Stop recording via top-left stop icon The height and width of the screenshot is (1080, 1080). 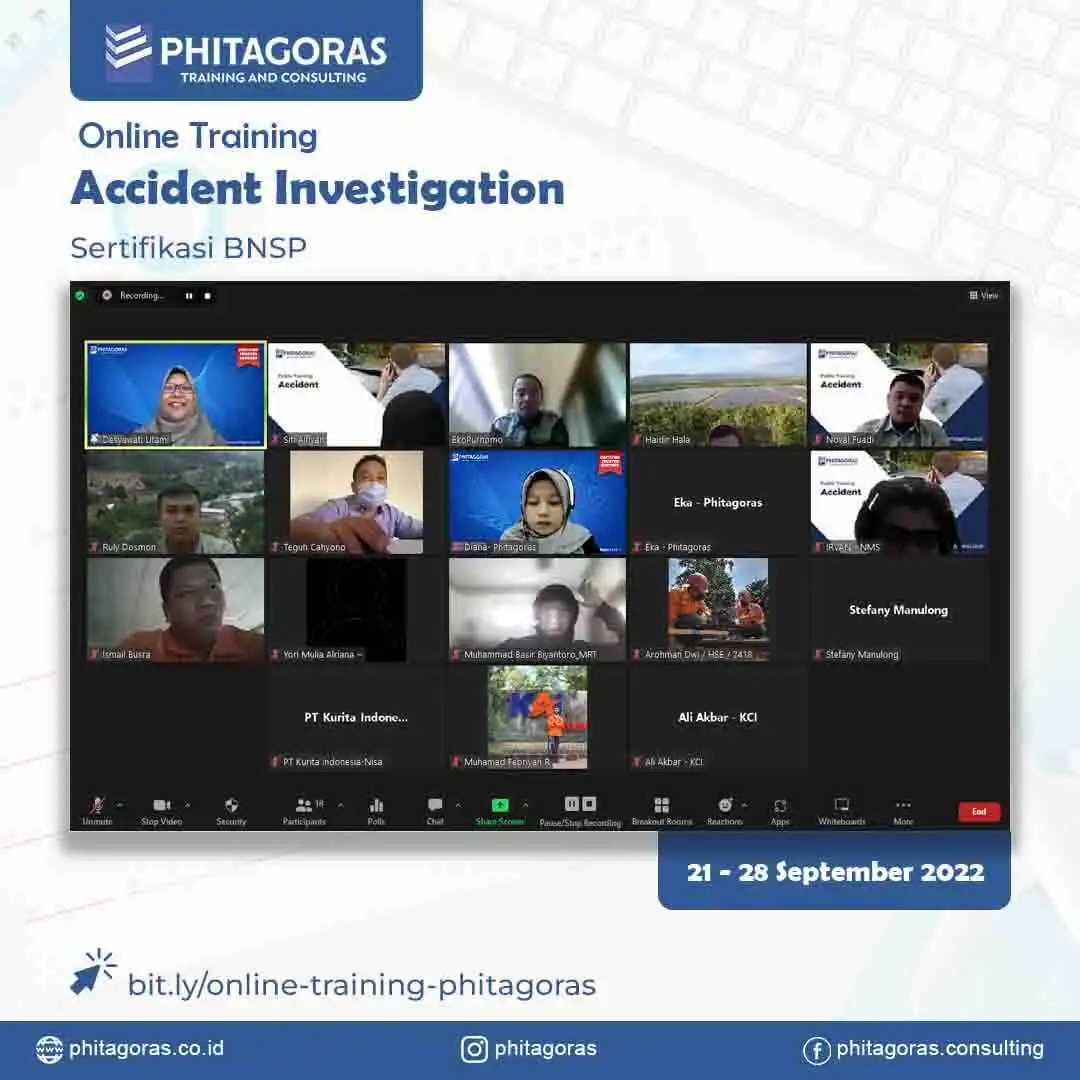coord(207,296)
